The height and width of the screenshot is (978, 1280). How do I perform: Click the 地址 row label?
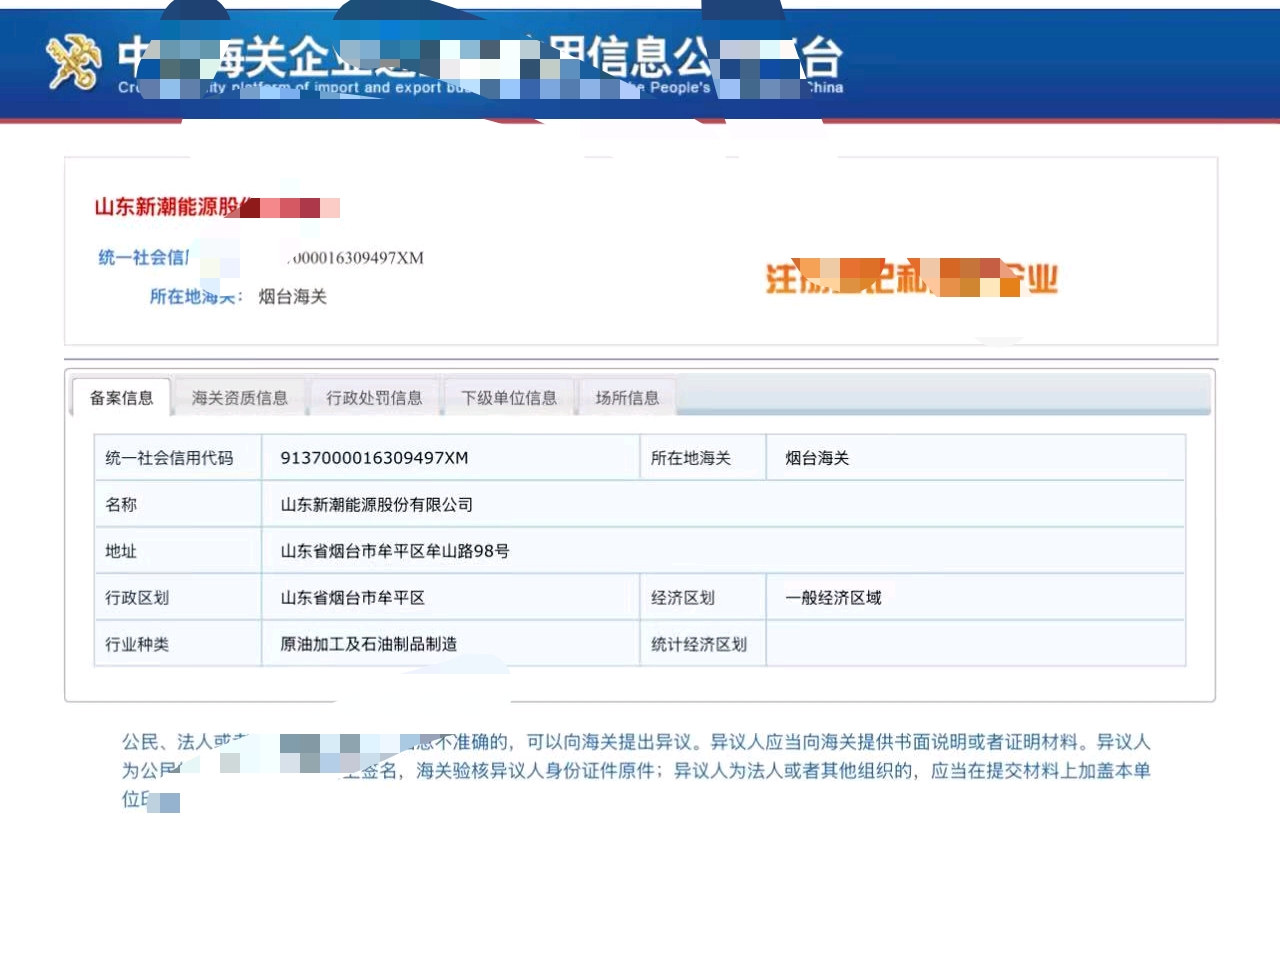point(121,551)
